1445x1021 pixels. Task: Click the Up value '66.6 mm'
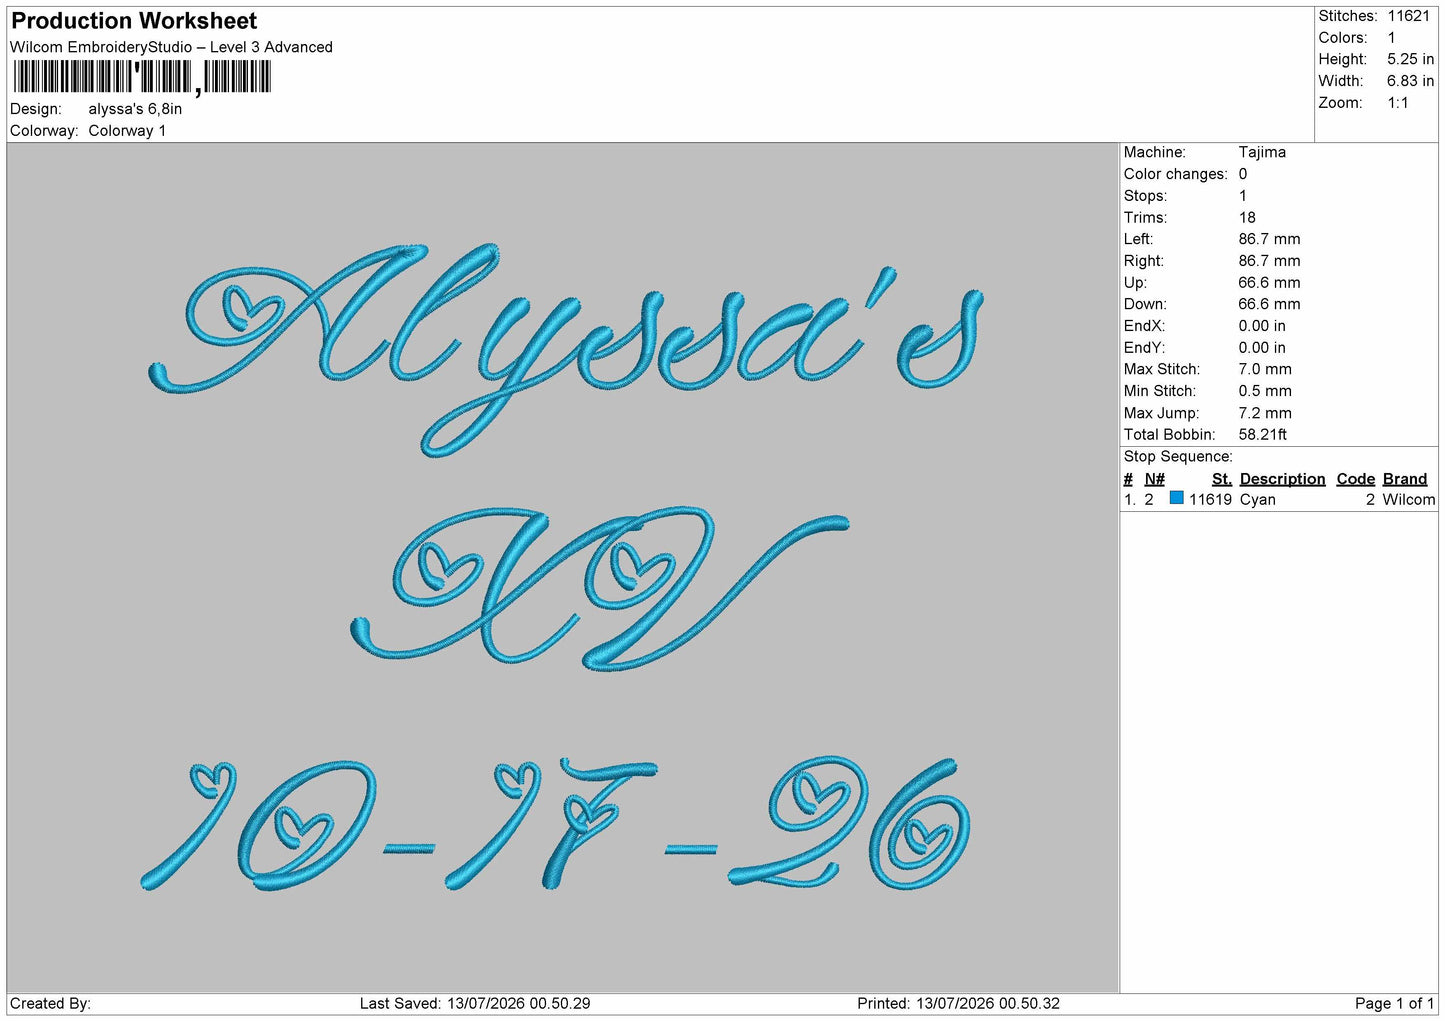point(1269,283)
